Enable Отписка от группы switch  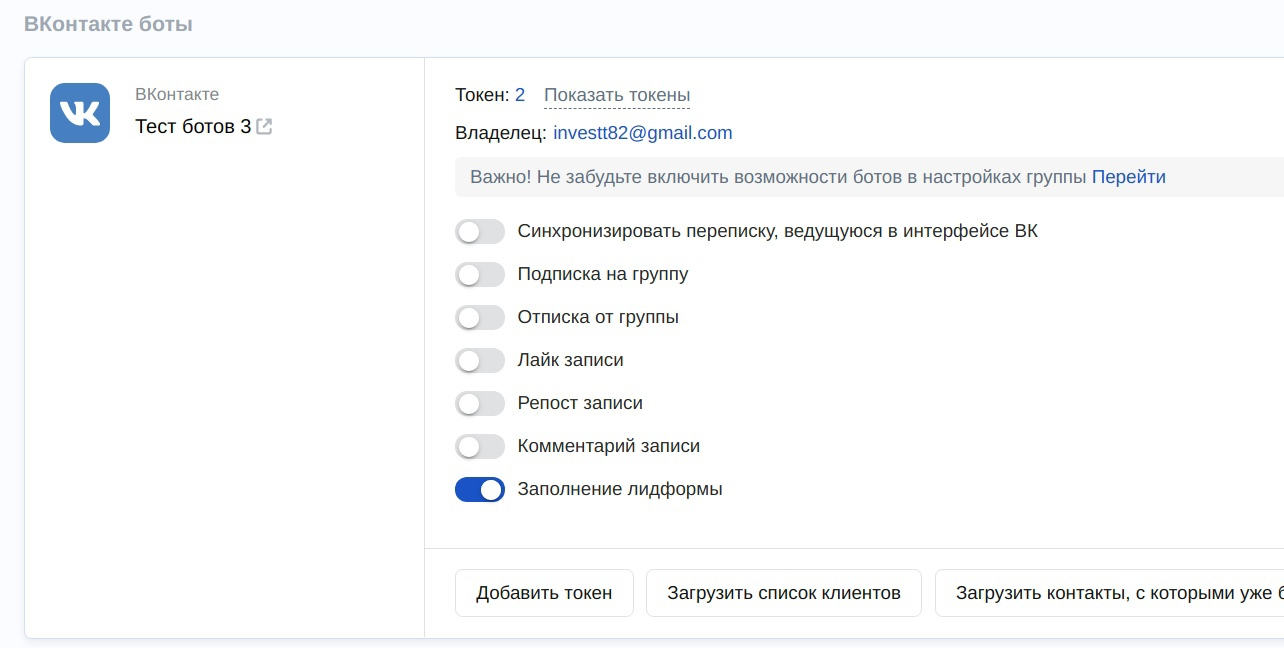coord(480,318)
